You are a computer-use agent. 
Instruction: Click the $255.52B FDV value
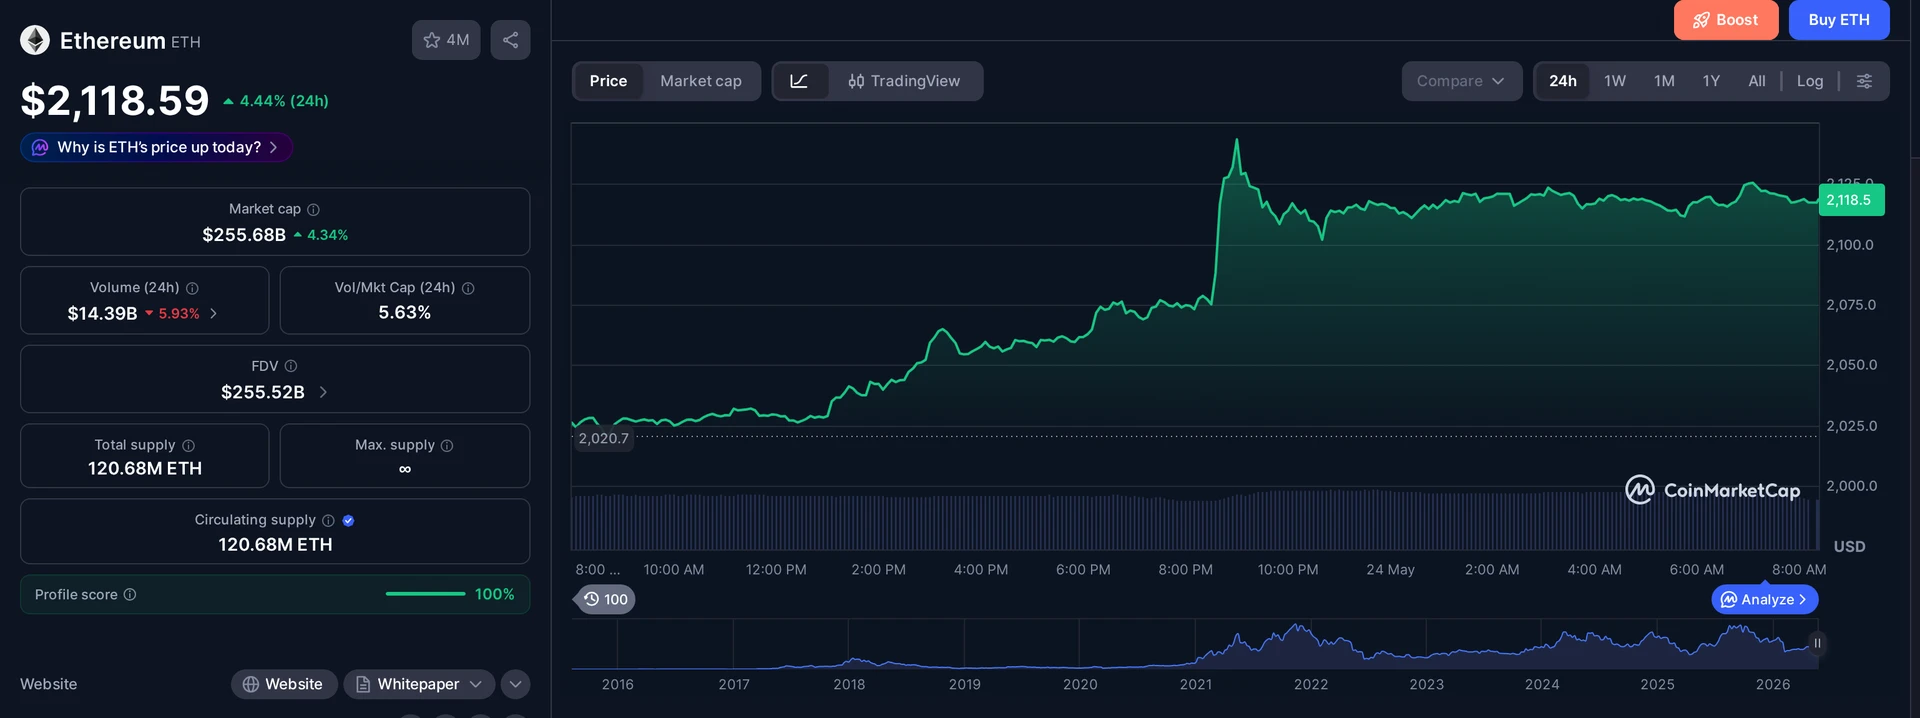263,392
